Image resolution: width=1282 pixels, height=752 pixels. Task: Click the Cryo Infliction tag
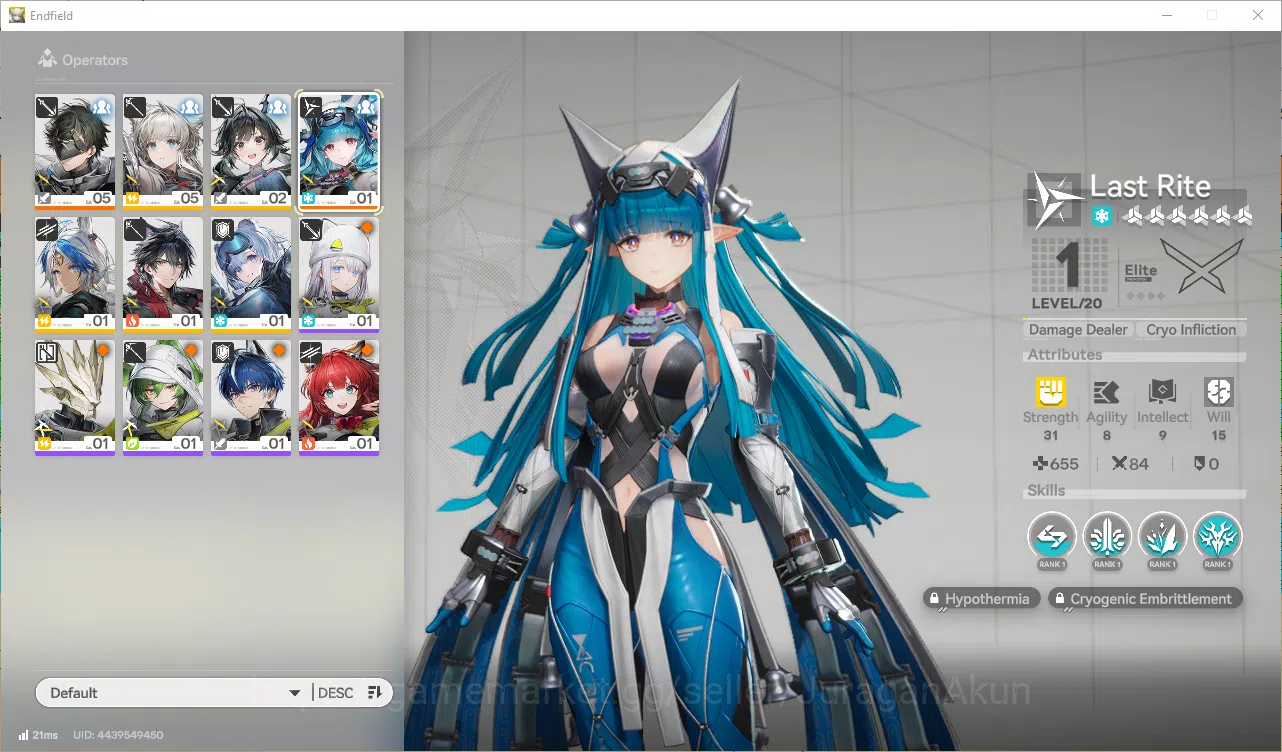pos(1191,330)
